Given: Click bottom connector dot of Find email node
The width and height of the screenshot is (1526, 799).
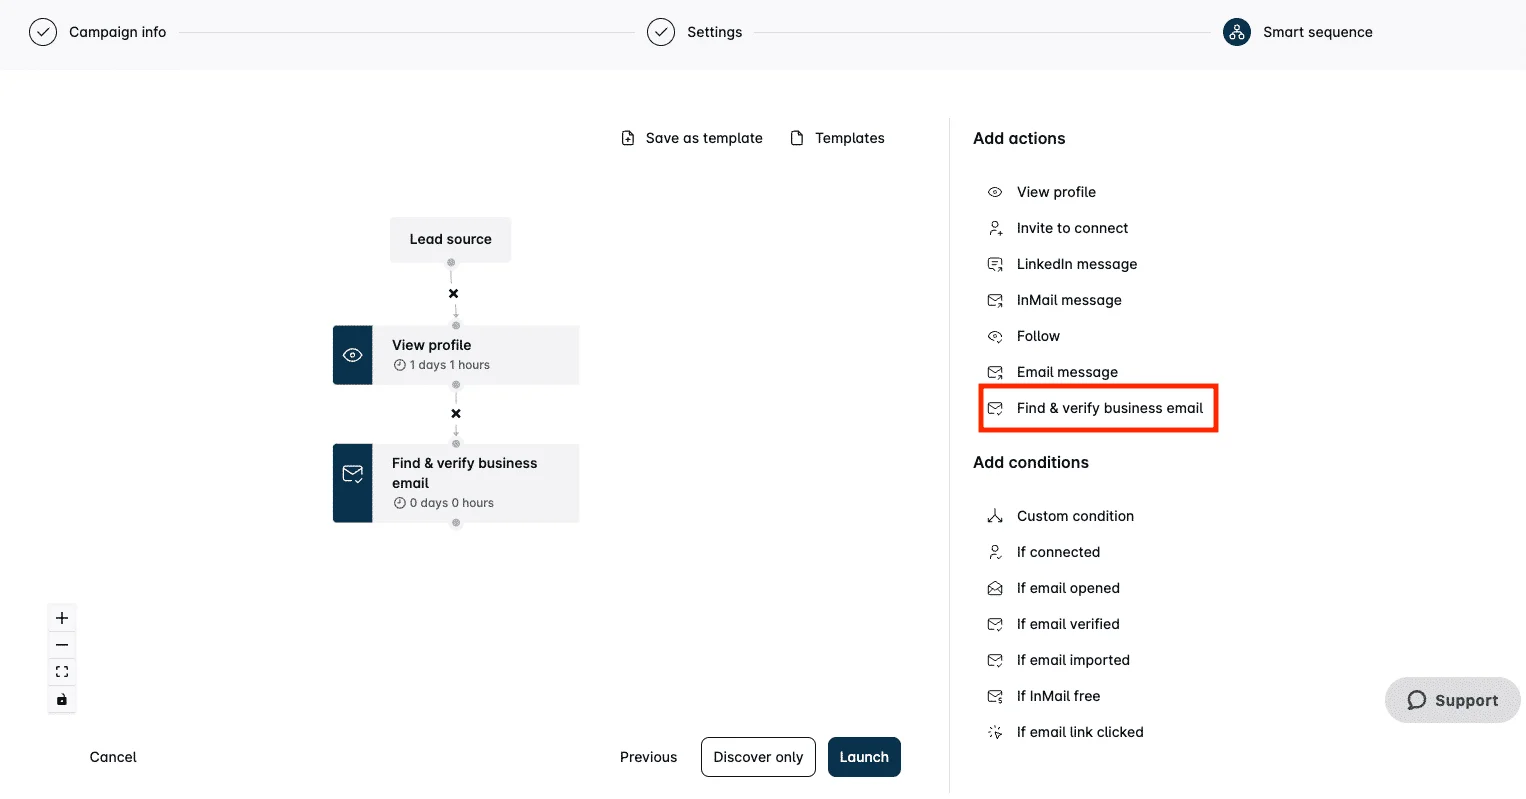Looking at the screenshot, I should pyautogui.click(x=456, y=523).
